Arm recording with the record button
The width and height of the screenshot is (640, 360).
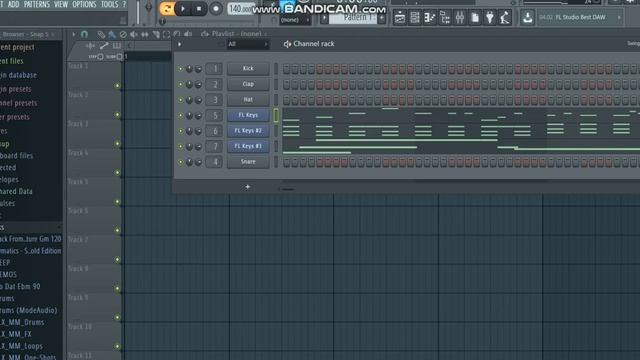click(x=216, y=9)
